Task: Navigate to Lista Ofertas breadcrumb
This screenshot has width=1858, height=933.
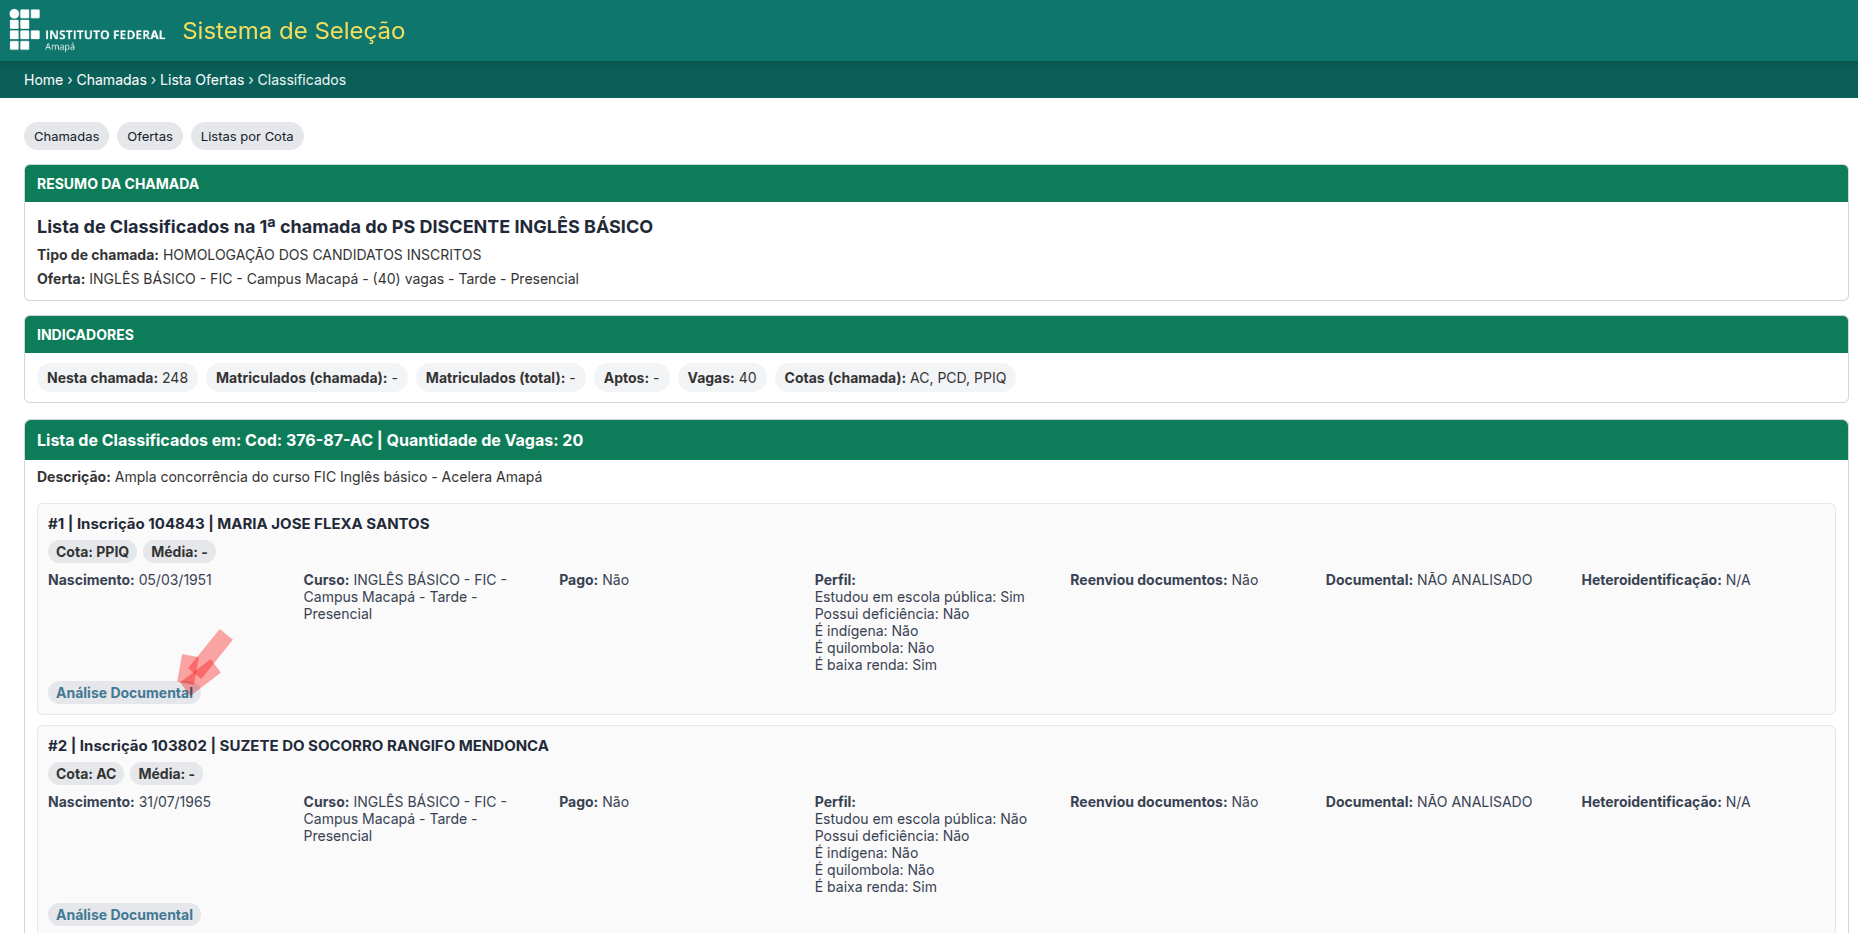Action: click(202, 80)
